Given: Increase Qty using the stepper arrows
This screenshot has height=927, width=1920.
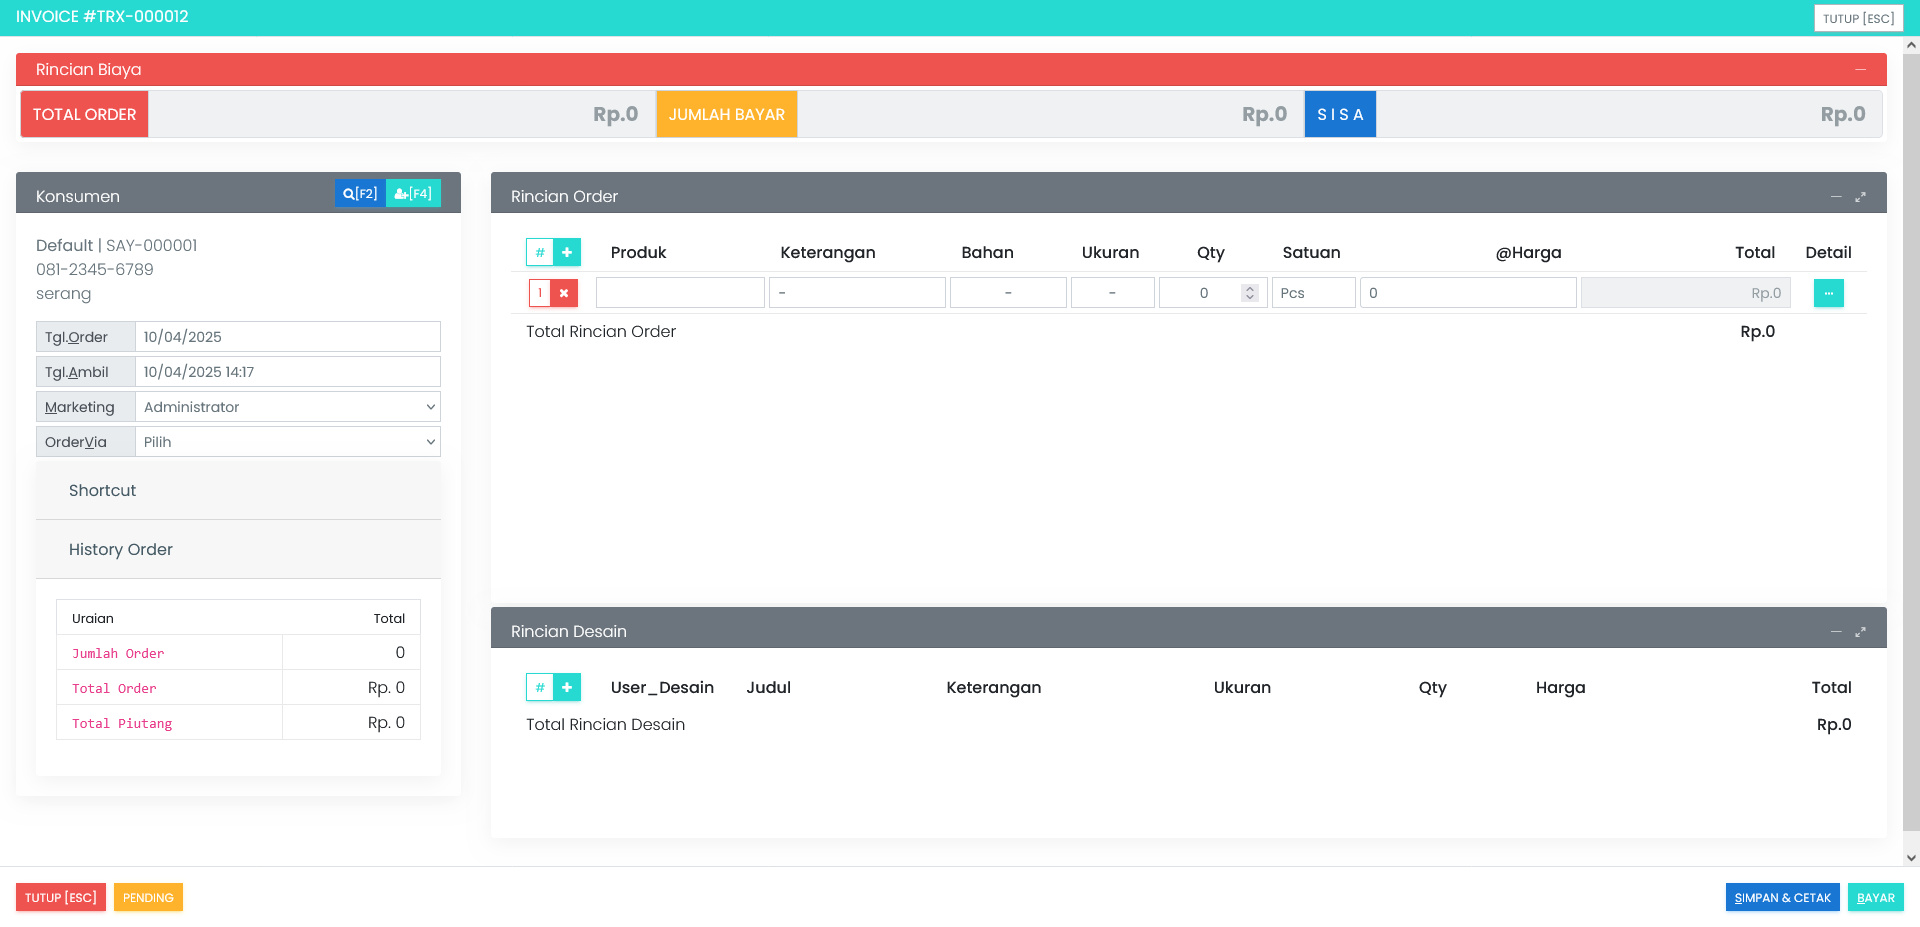Looking at the screenshot, I should click(x=1249, y=289).
